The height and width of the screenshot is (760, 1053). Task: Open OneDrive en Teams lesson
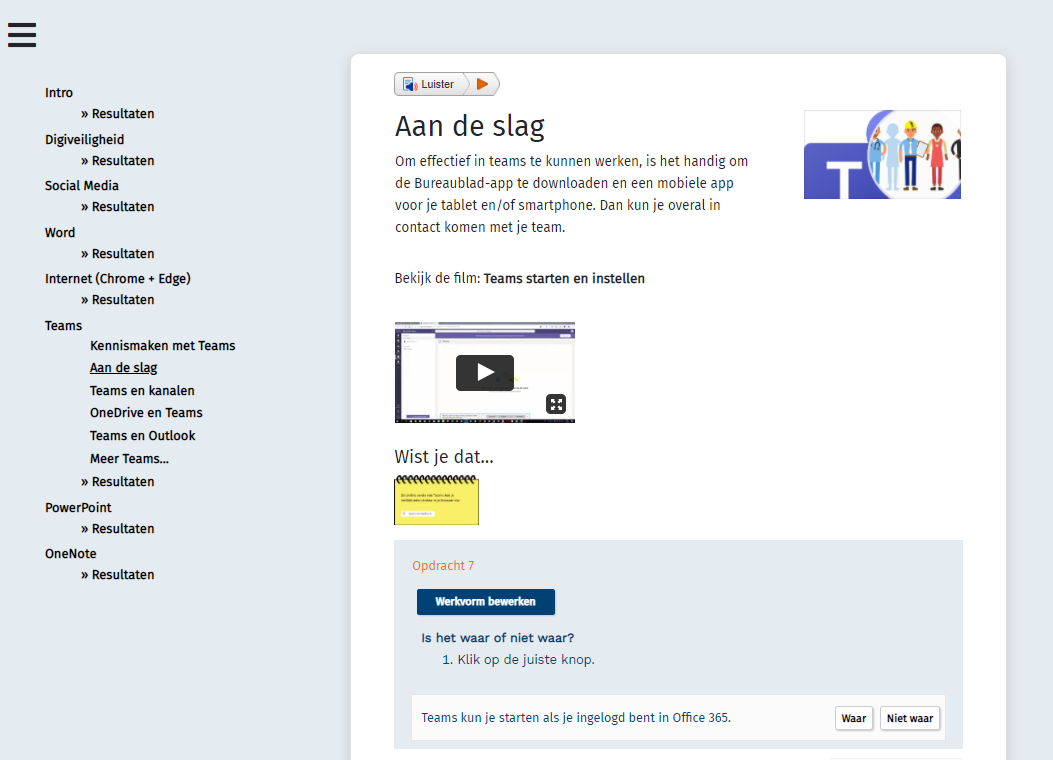click(146, 413)
